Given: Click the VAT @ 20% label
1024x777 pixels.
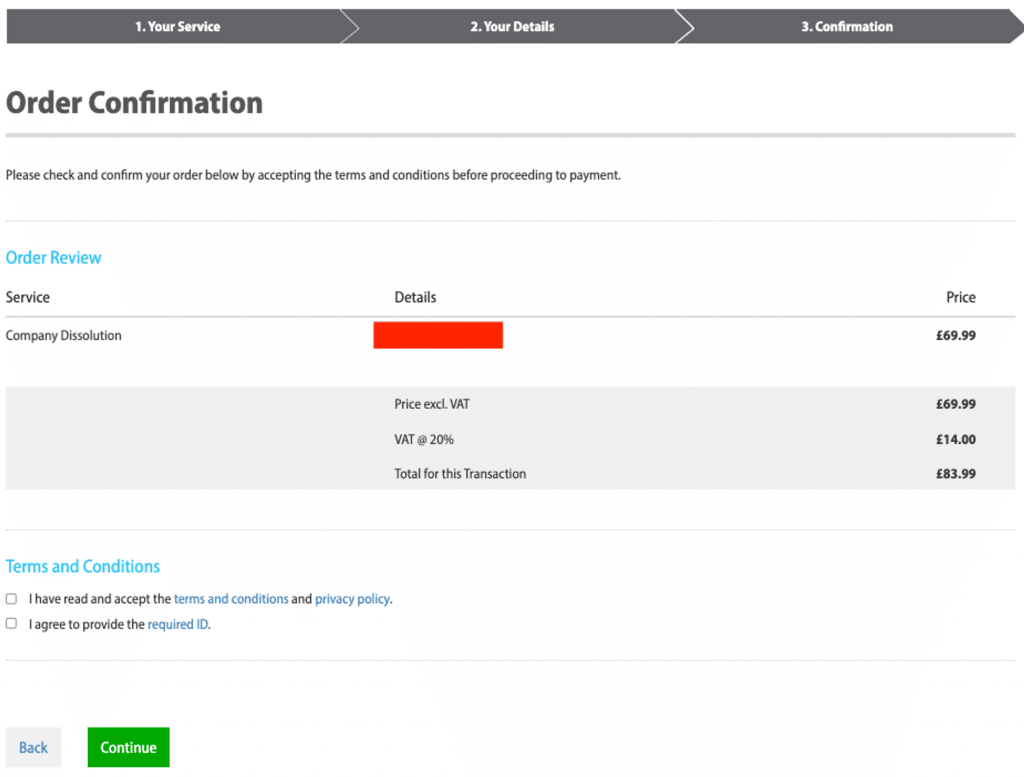Looking at the screenshot, I should (424, 439).
